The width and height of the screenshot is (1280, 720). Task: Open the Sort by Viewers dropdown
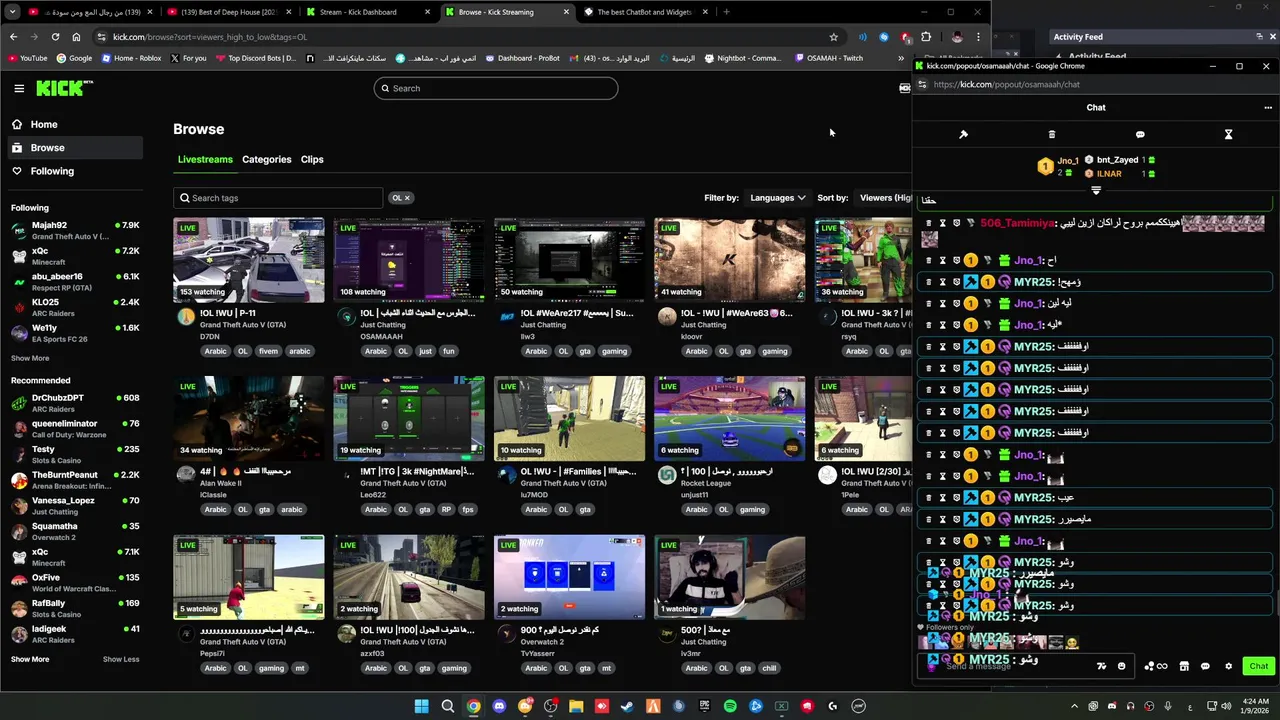click(x=886, y=198)
